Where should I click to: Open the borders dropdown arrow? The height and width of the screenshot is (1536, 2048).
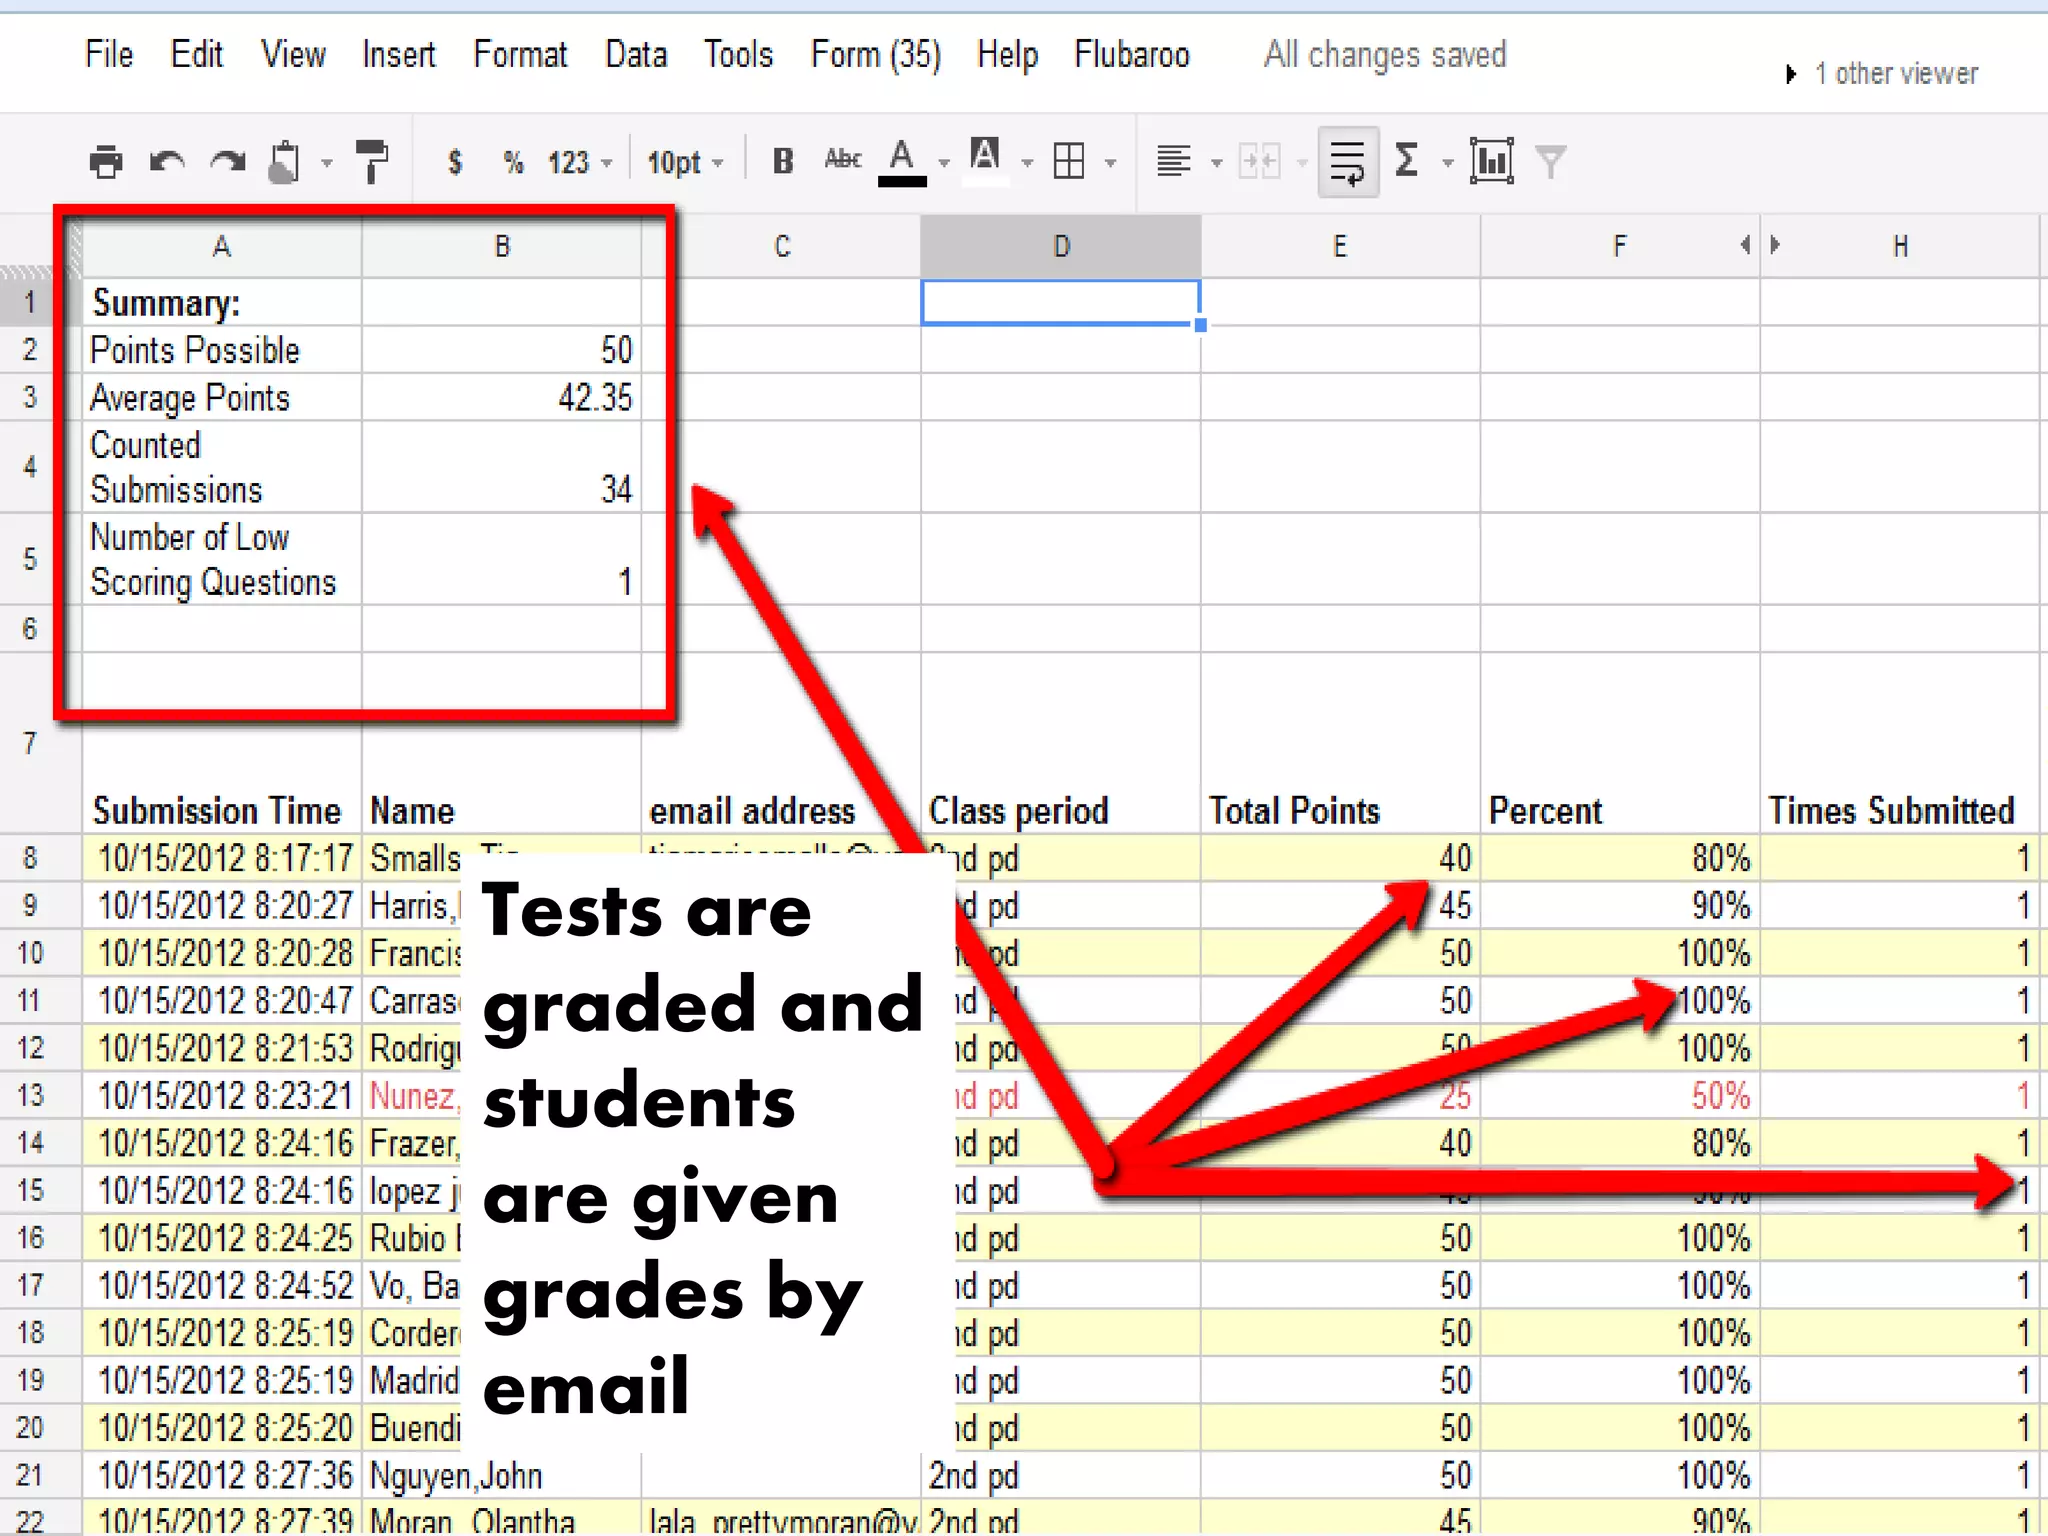[x=1110, y=163]
